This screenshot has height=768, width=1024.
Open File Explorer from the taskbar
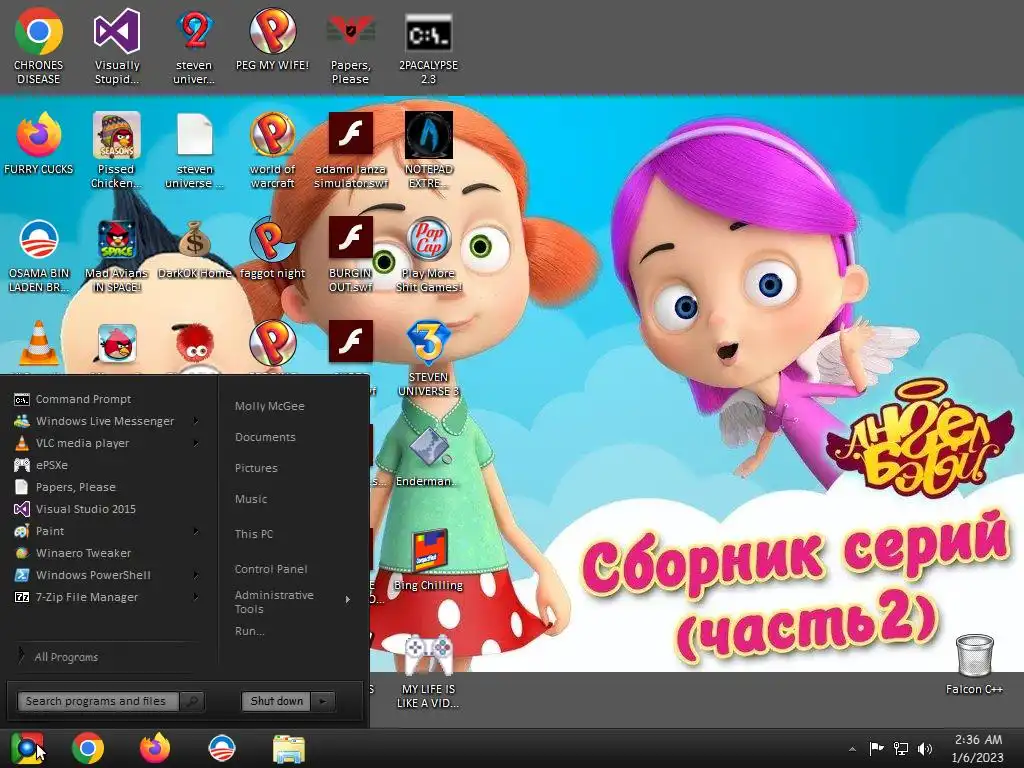[x=289, y=749]
